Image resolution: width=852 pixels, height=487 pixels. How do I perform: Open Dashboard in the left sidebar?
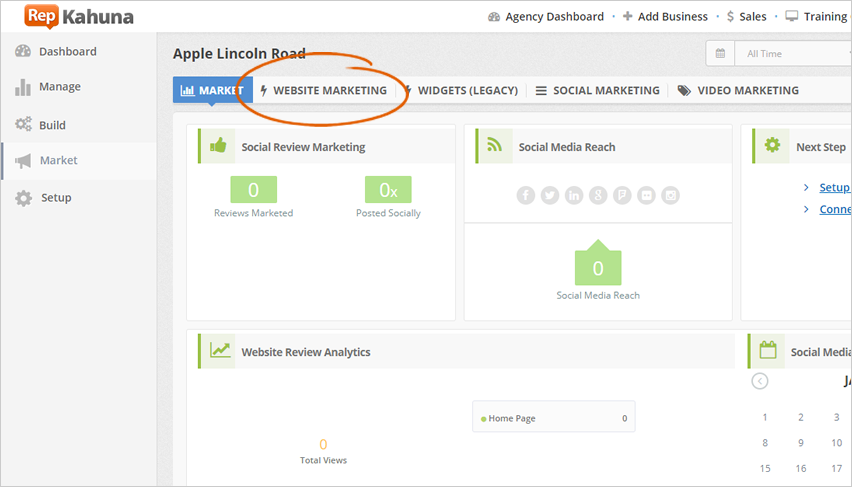(x=67, y=51)
